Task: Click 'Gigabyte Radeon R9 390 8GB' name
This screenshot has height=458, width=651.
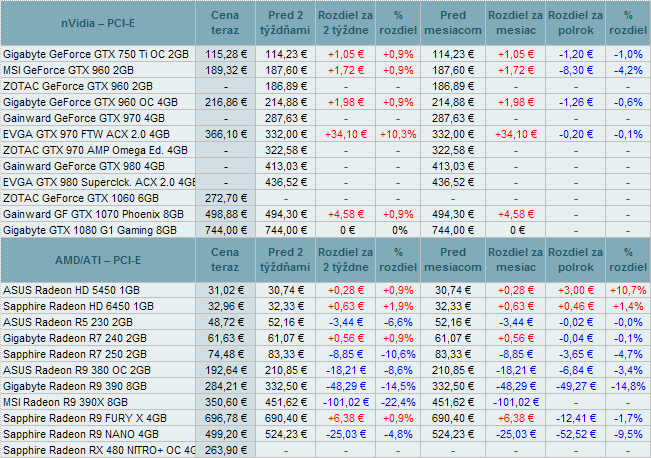Action: pyautogui.click(x=75, y=386)
